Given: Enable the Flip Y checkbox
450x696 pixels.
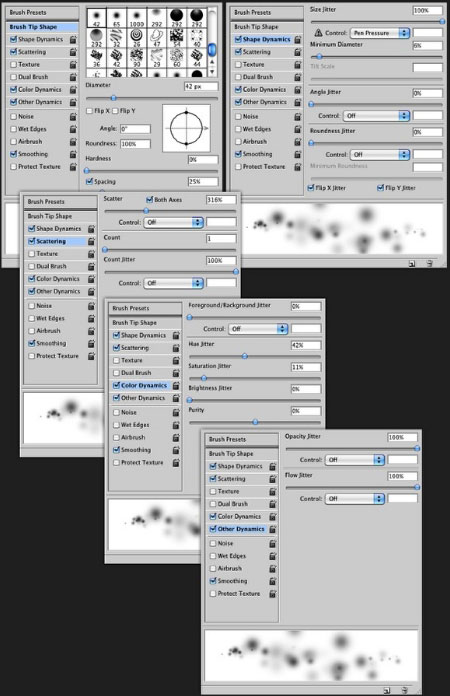Looking at the screenshot, I should [x=115, y=111].
